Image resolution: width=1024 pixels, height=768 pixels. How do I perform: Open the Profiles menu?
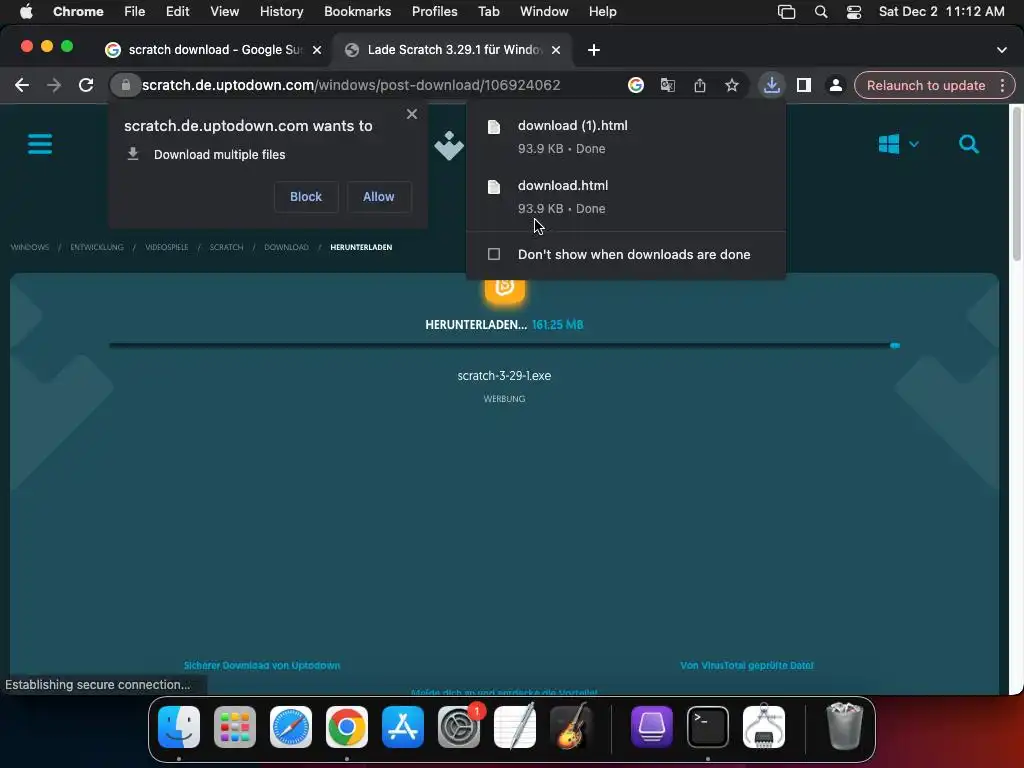coord(434,12)
